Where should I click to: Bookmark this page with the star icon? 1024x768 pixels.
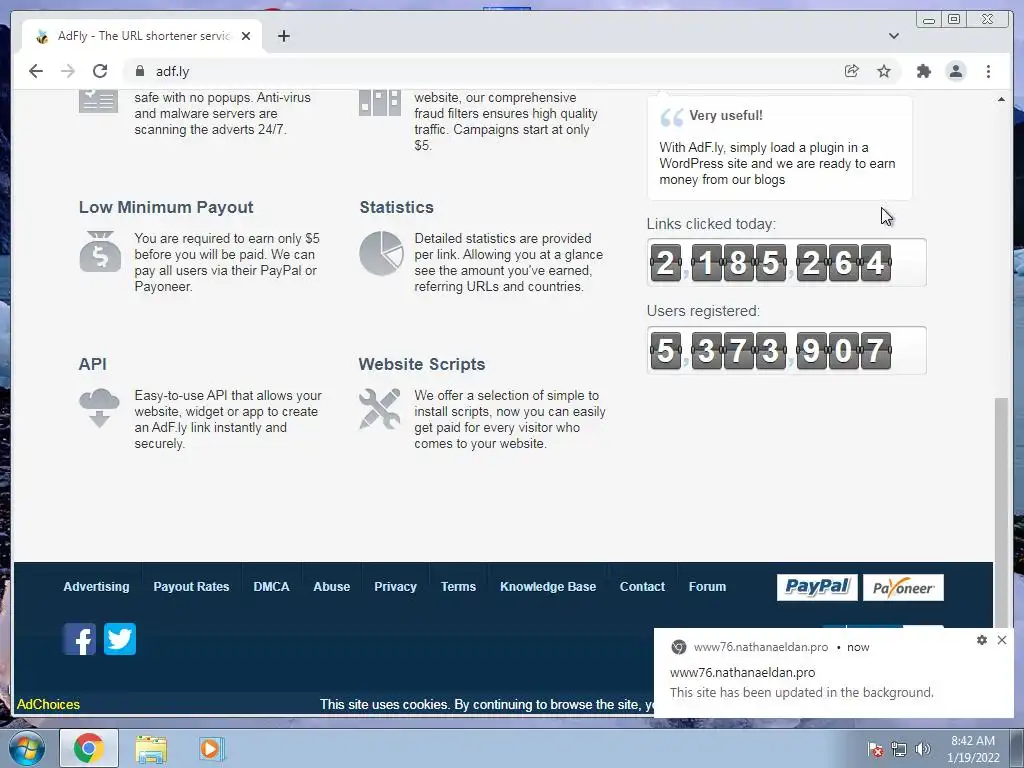tap(884, 71)
